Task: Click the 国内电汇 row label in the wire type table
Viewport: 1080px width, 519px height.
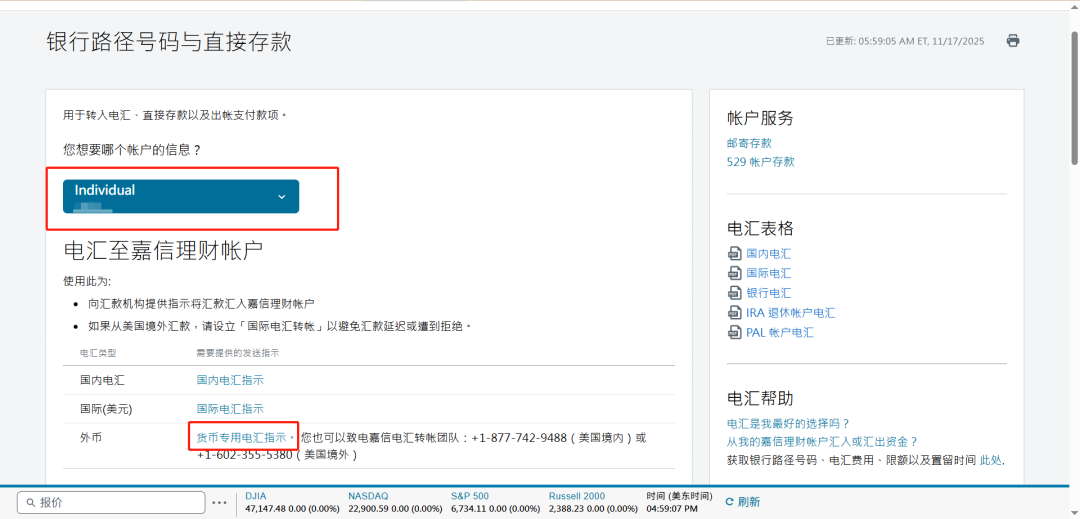Action: [103, 380]
